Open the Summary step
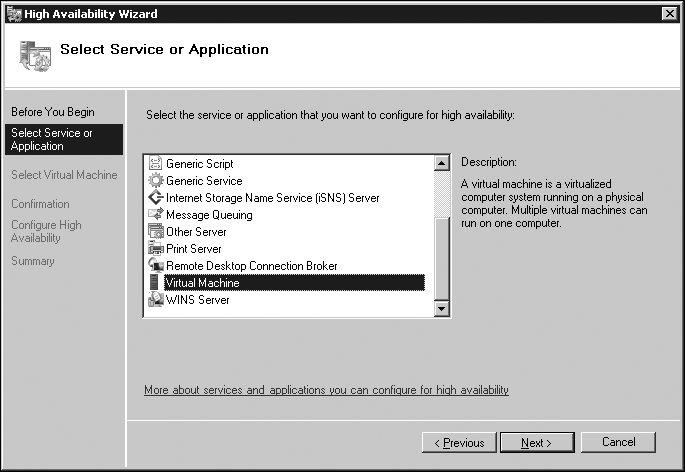Viewport: 685px width, 472px height. (33, 261)
